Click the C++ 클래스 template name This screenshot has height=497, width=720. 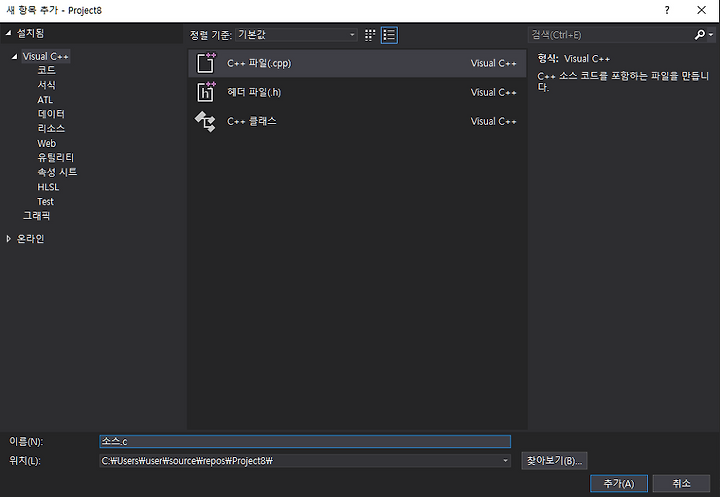[252, 121]
